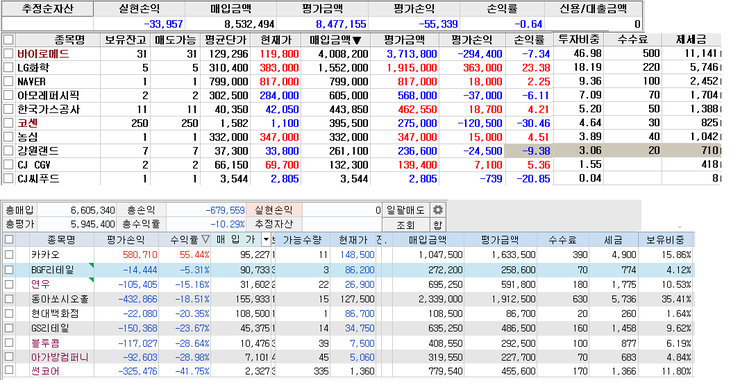Viewport: 740px width, 387px height.
Task: Check the 한국가스공사 row checkbox
Action: click(x=8, y=109)
